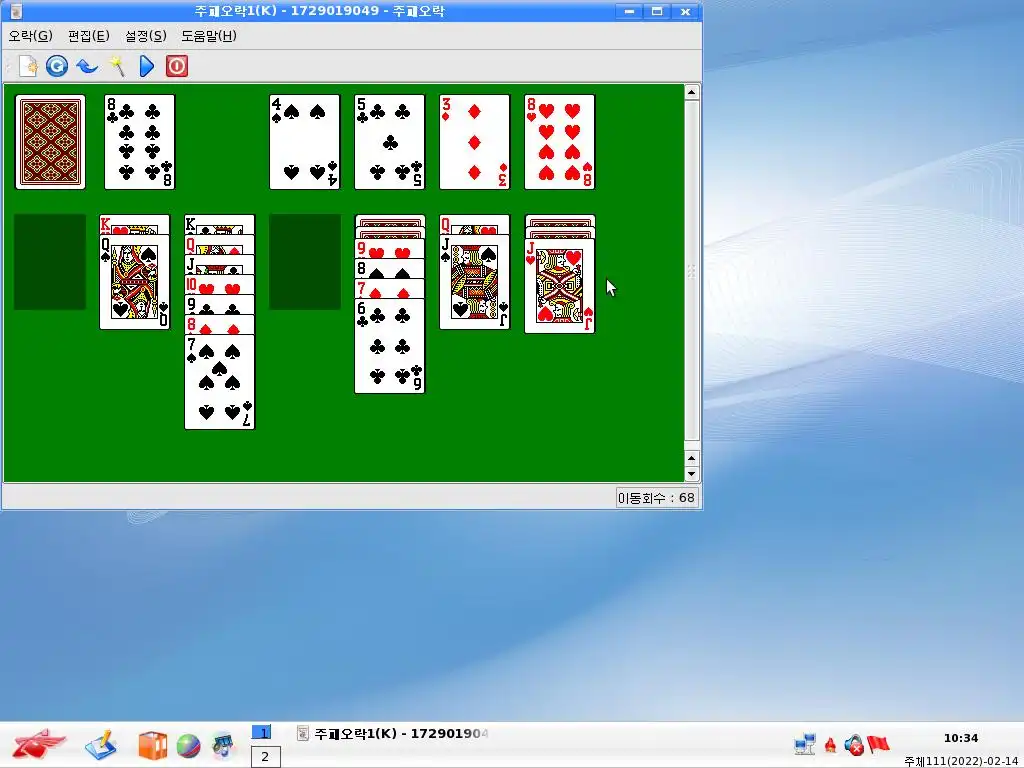Open the 설정(S) menu
1024x768 pixels.
pyautogui.click(x=146, y=36)
